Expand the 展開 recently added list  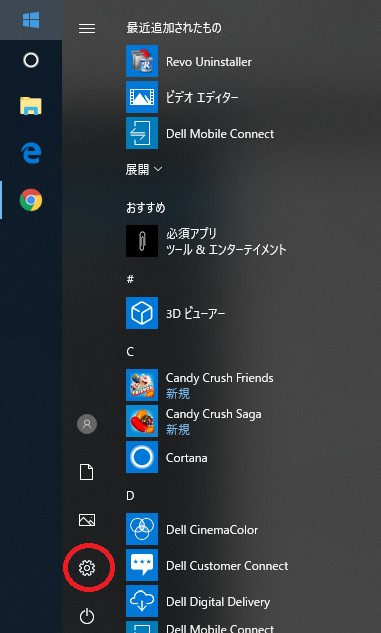[x=144, y=170]
